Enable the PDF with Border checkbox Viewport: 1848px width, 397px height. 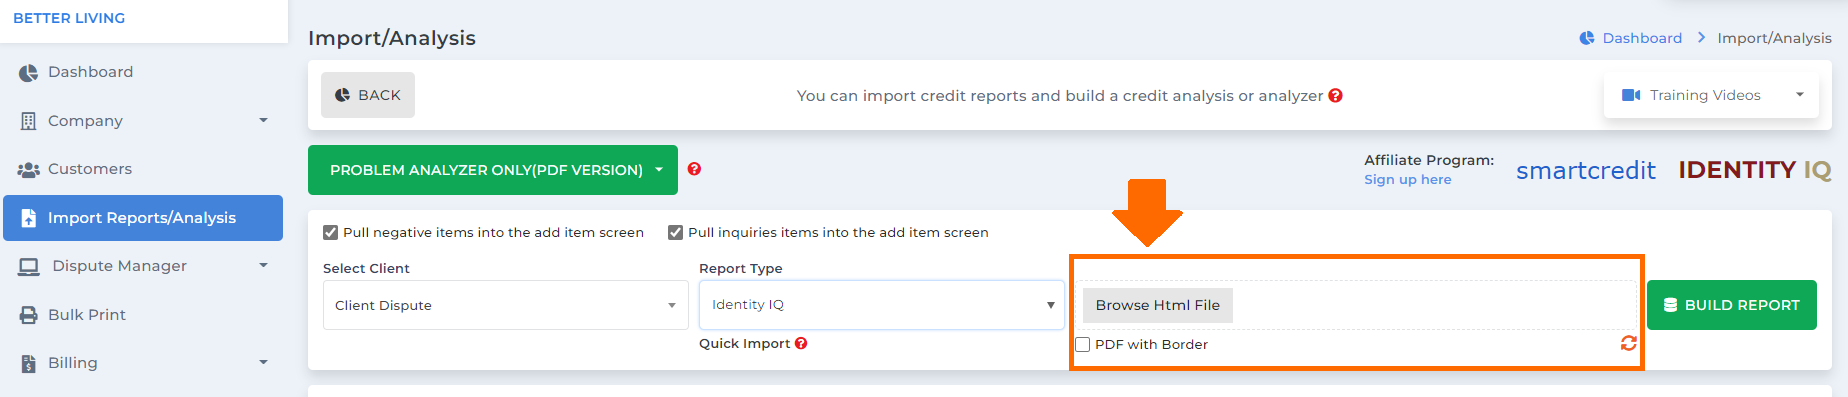(1082, 344)
